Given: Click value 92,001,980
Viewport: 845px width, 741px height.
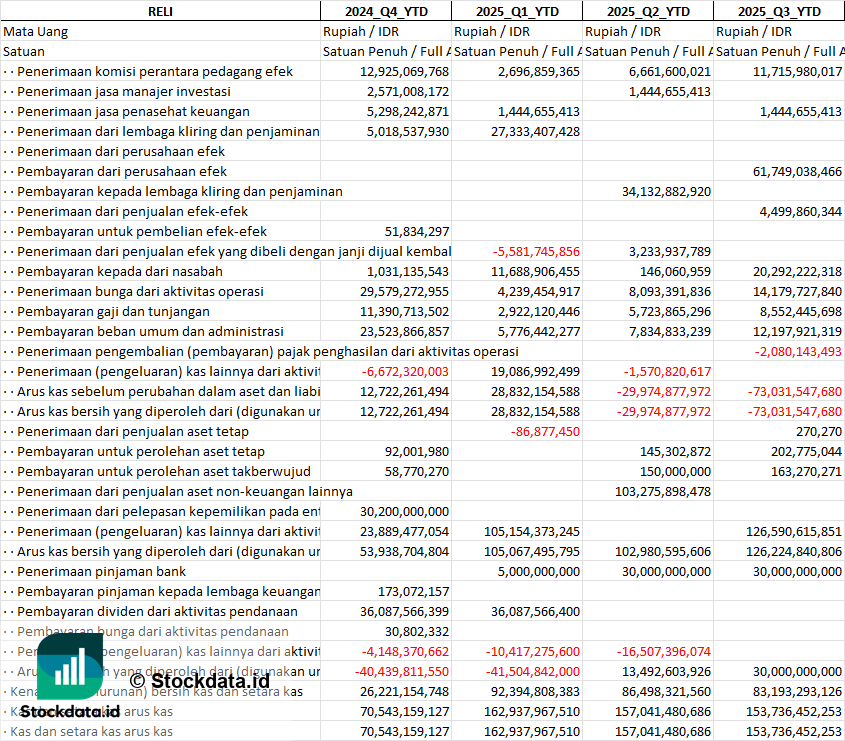Looking at the screenshot, I should click(x=417, y=451).
